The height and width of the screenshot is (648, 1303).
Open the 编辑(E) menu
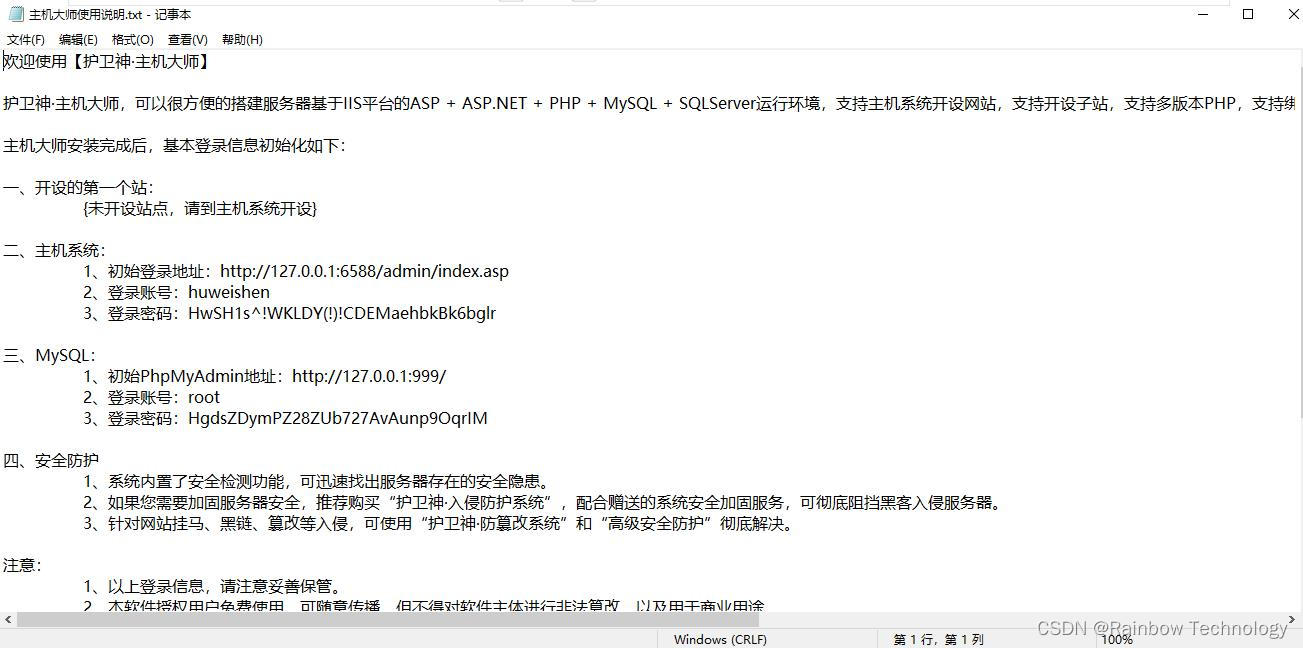point(78,40)
